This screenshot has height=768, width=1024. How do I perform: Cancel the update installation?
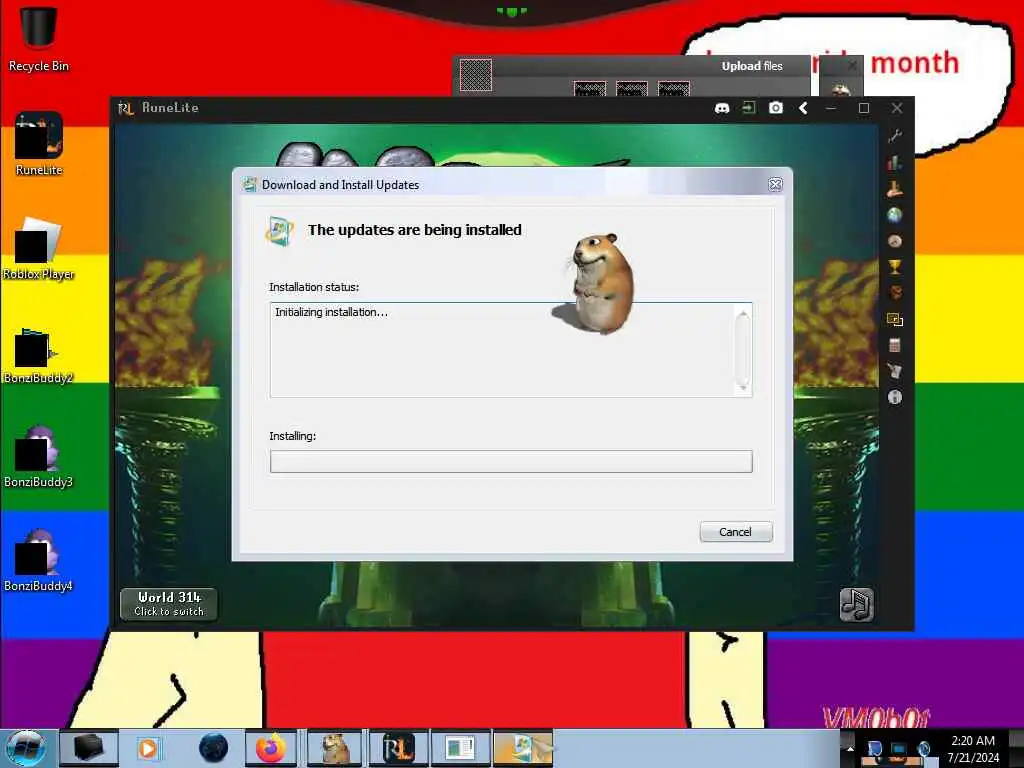[x=736, y=532]
